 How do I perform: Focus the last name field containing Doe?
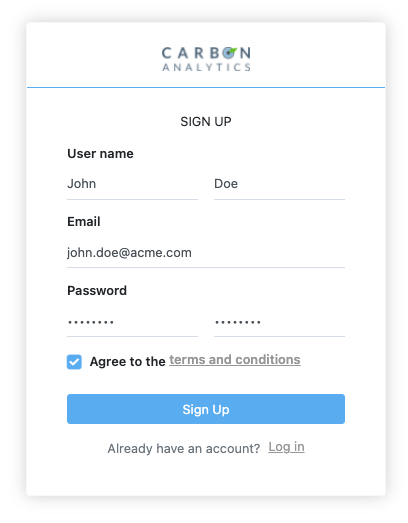[x=279, y=184]
